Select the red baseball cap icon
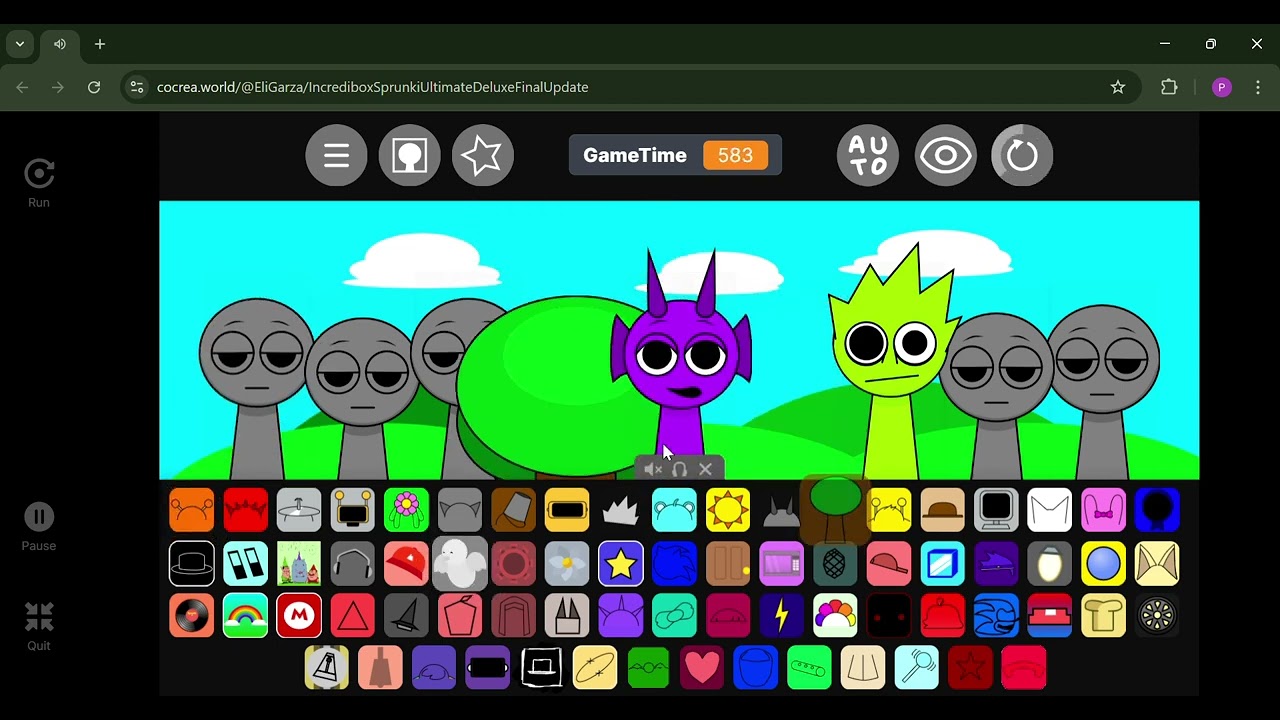Viewport: 1280px width, 720px height. pyautogui.click(x=406, y=564)
